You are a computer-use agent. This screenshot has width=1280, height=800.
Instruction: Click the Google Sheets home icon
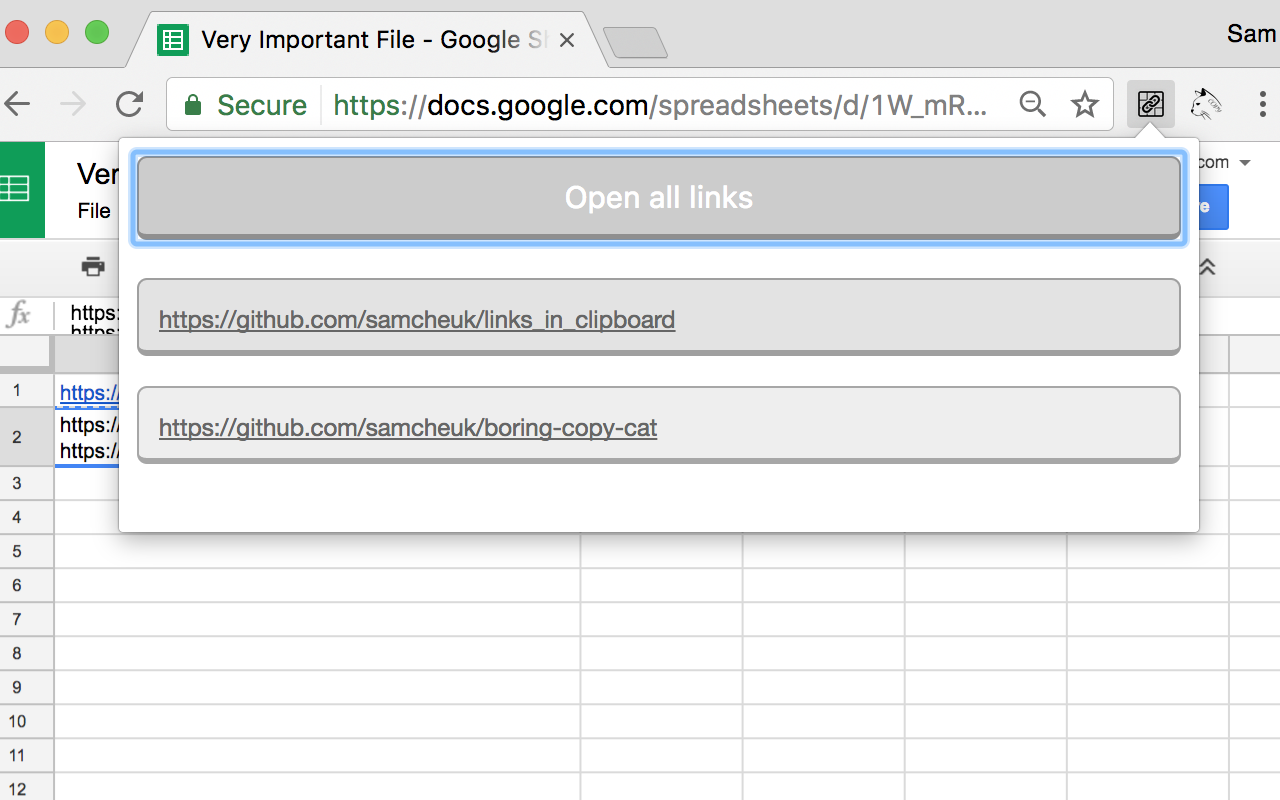(x=21, y=189)
